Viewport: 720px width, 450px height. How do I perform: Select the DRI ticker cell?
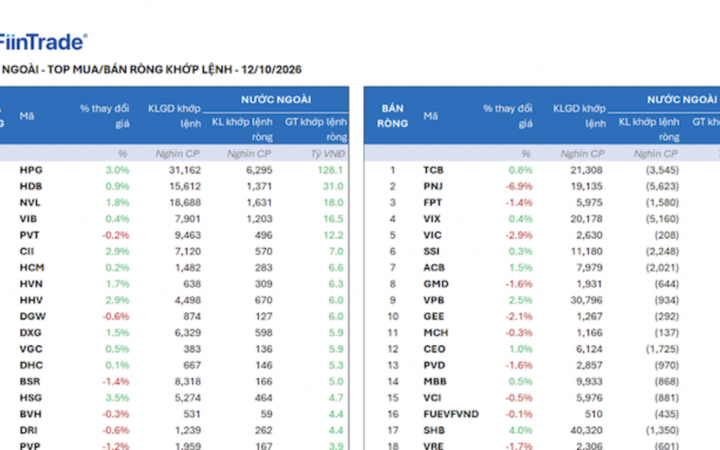pyautogui.click(x=28, y=430)
